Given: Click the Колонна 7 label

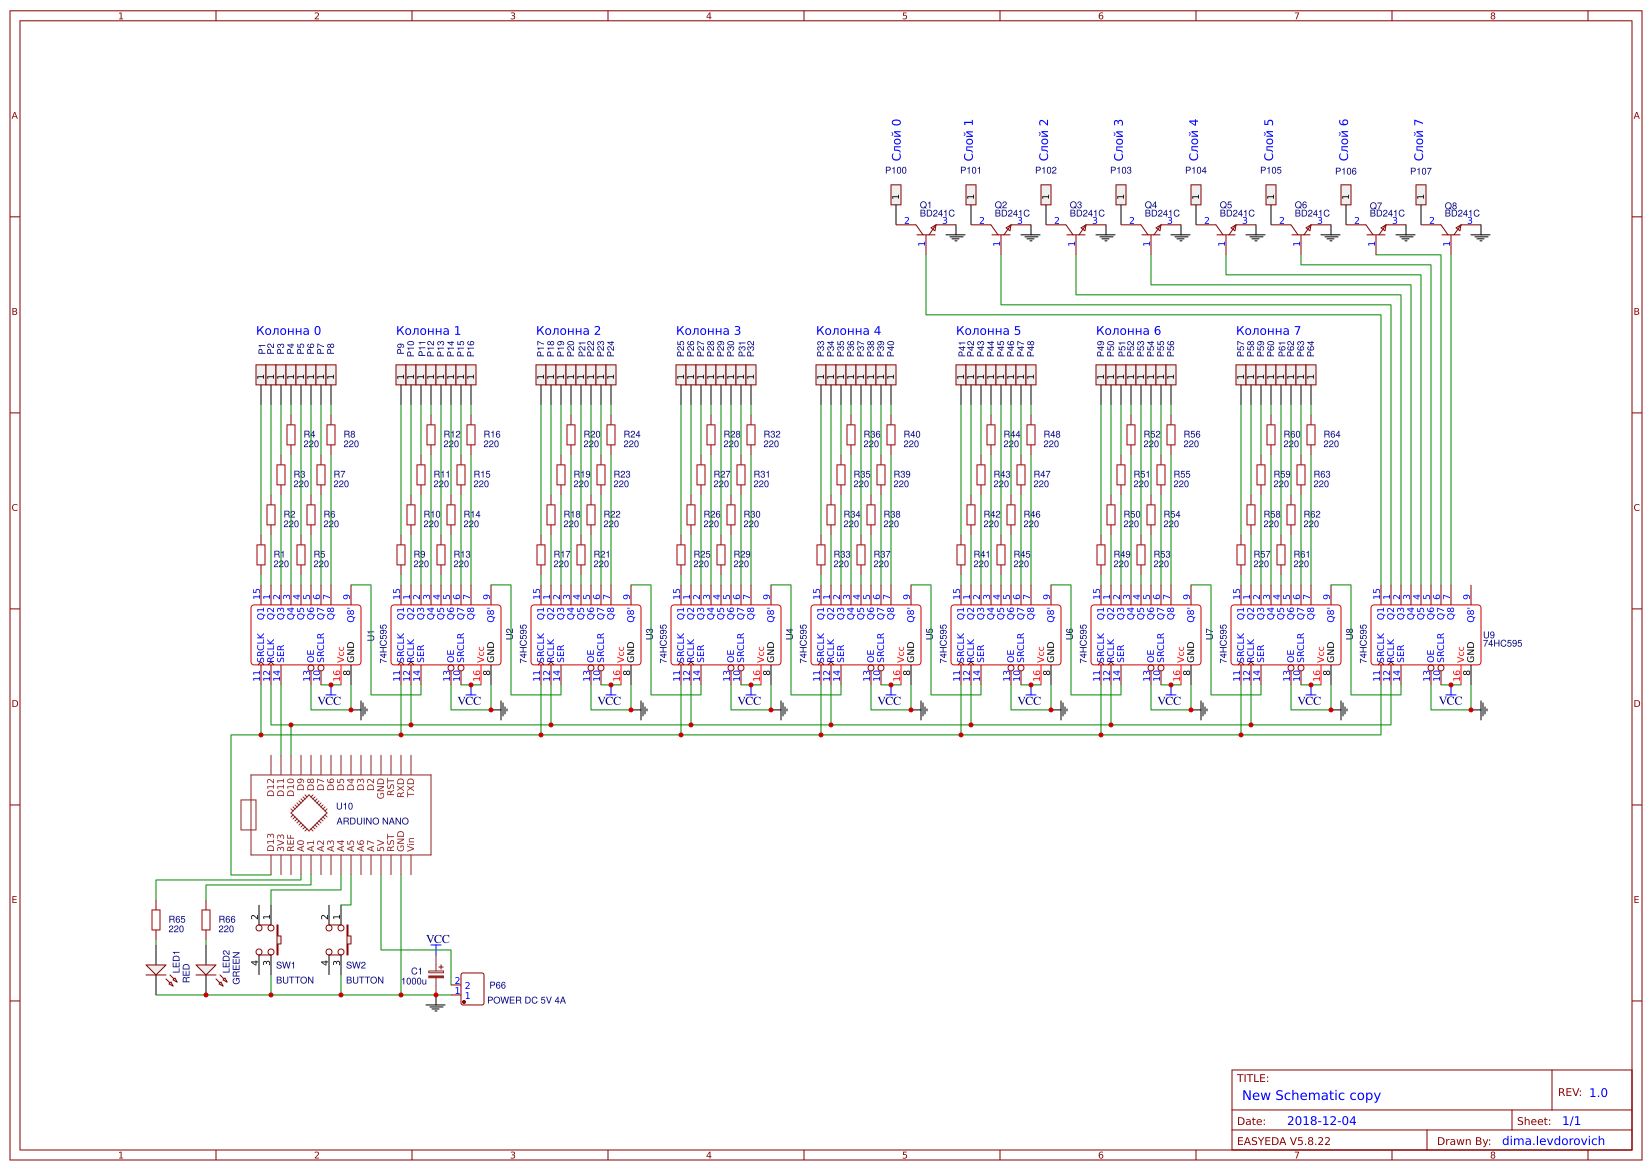Looking at the screenshot, I should click(x=1268, y=331).
